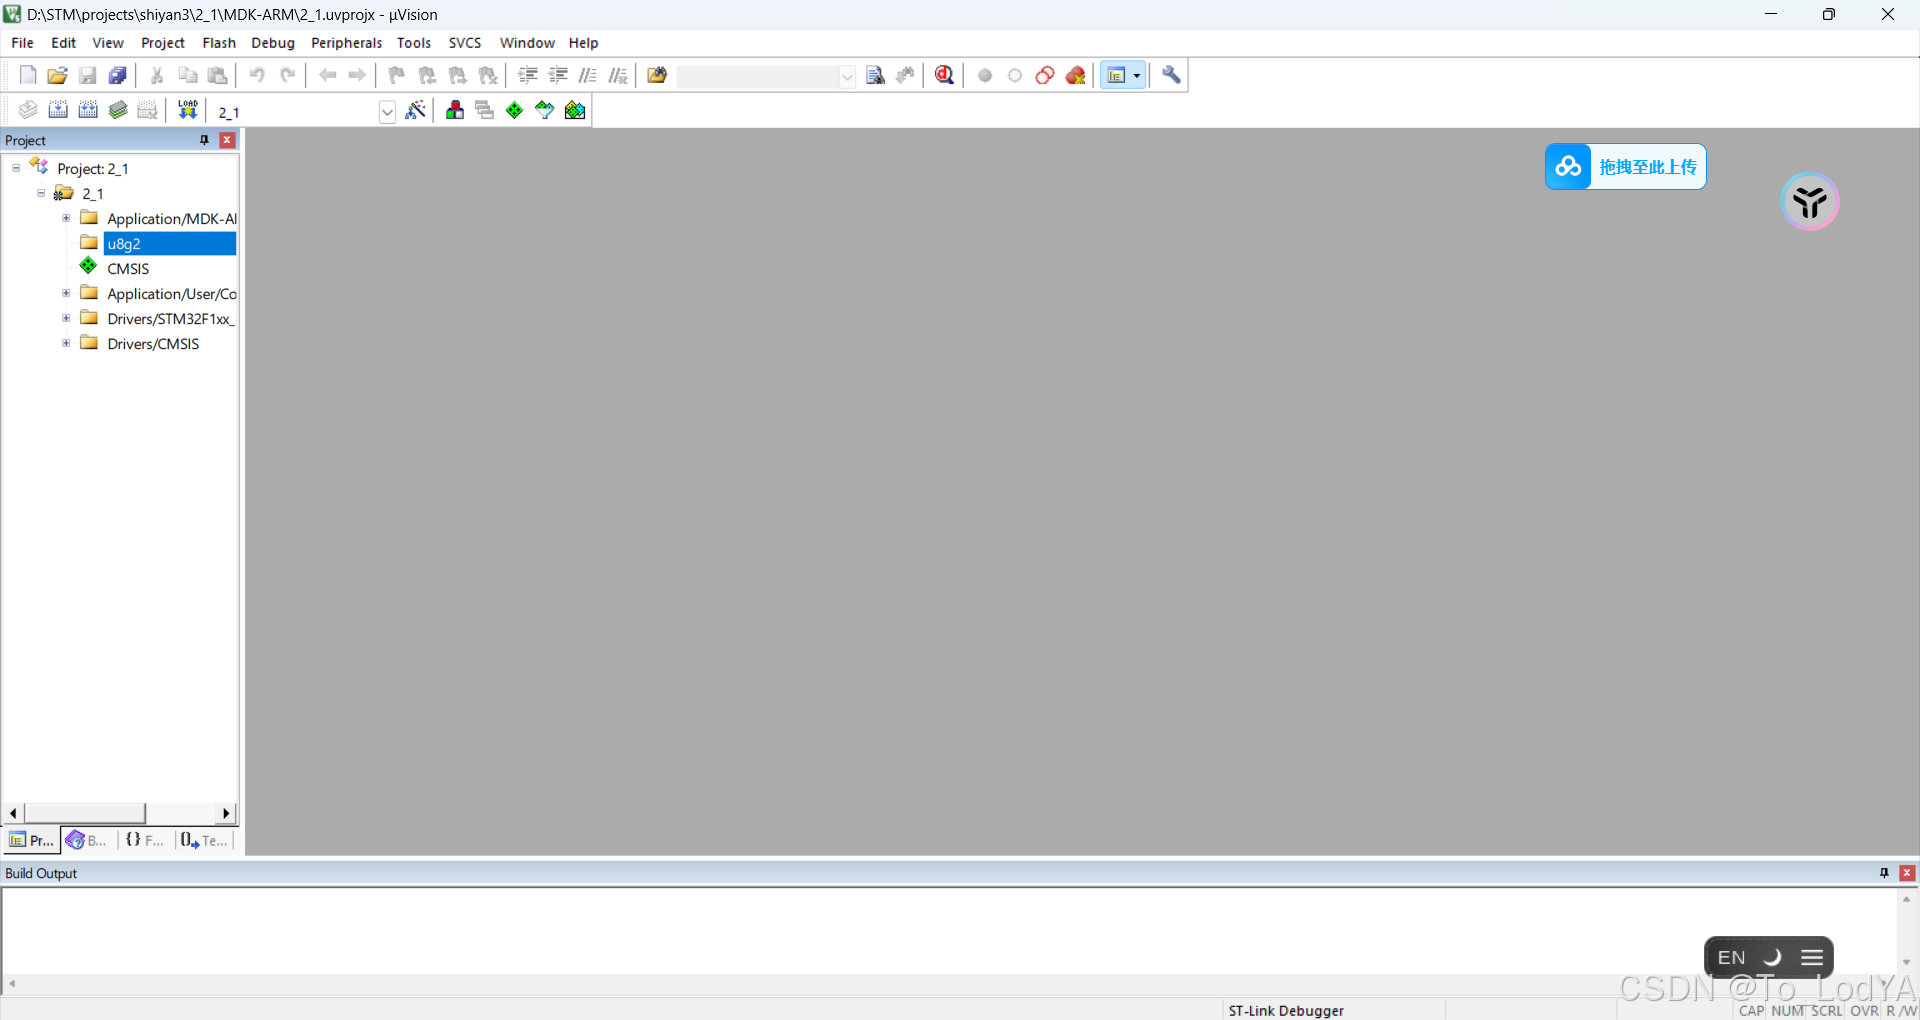Click the Open file folder icon
The height and width of the screenshot is (1020, 1920).
point(58,75)
